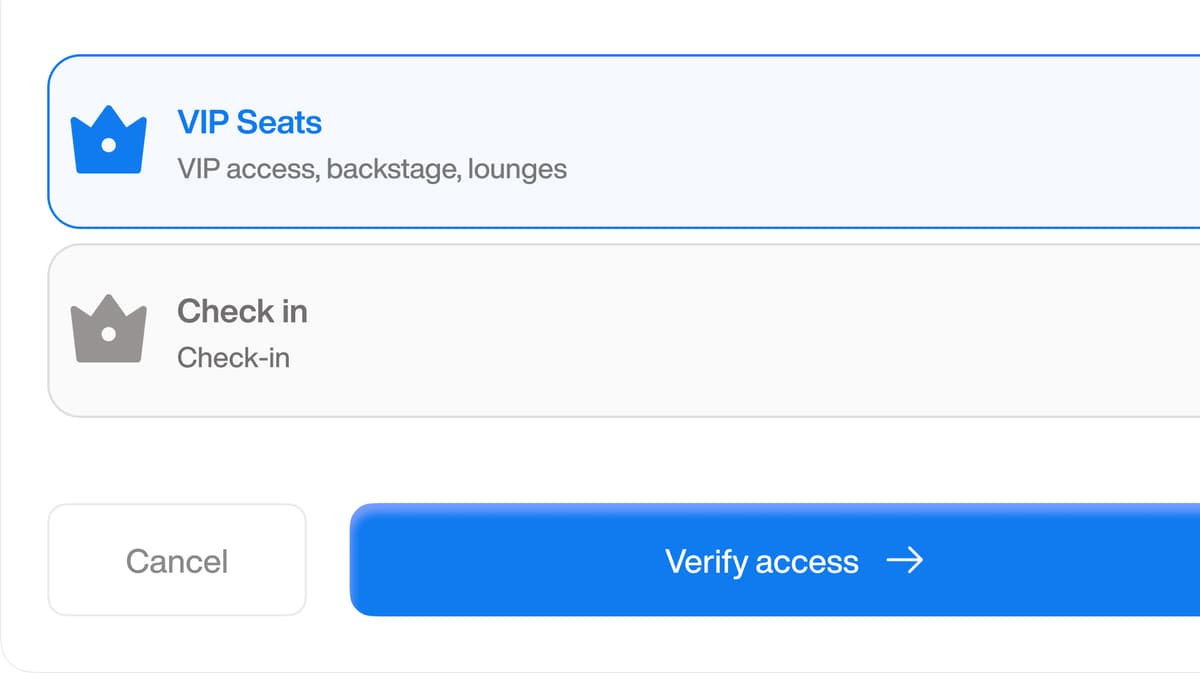Click the 'VIP access, backstage, lounges' description

(372, 169)
